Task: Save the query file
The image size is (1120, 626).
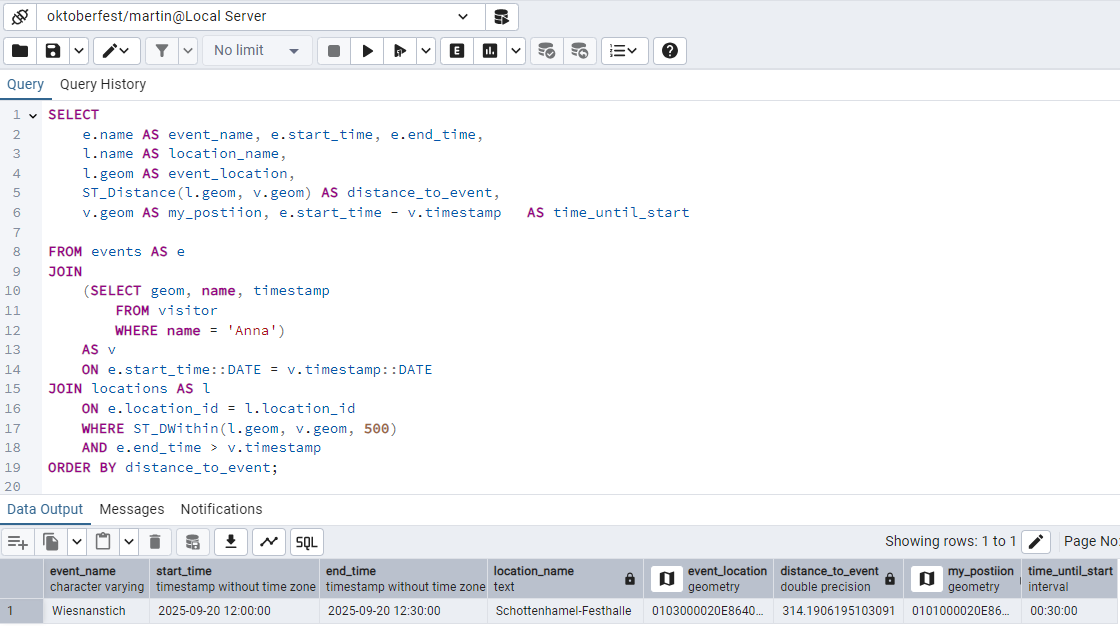Action: (53, 51)
